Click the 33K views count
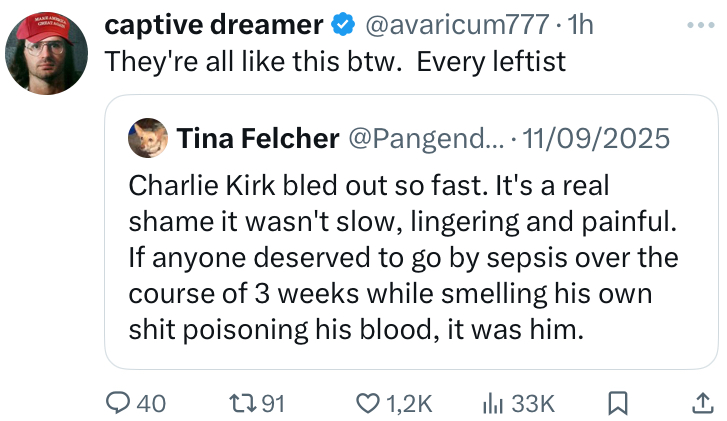Screen dimensions: 727x421 tap(532, 403)
